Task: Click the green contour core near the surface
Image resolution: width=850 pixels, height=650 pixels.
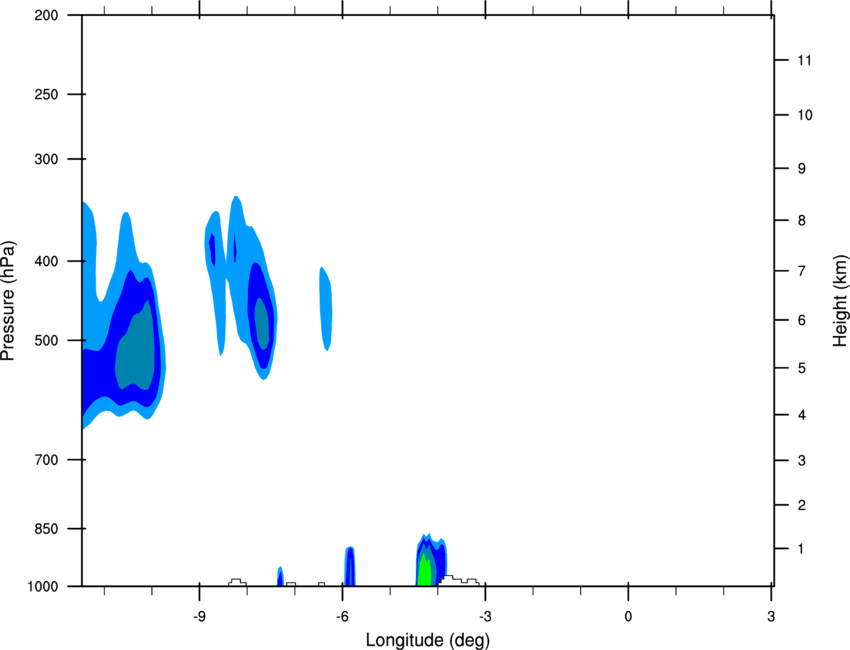Action: tap(425, 570)
